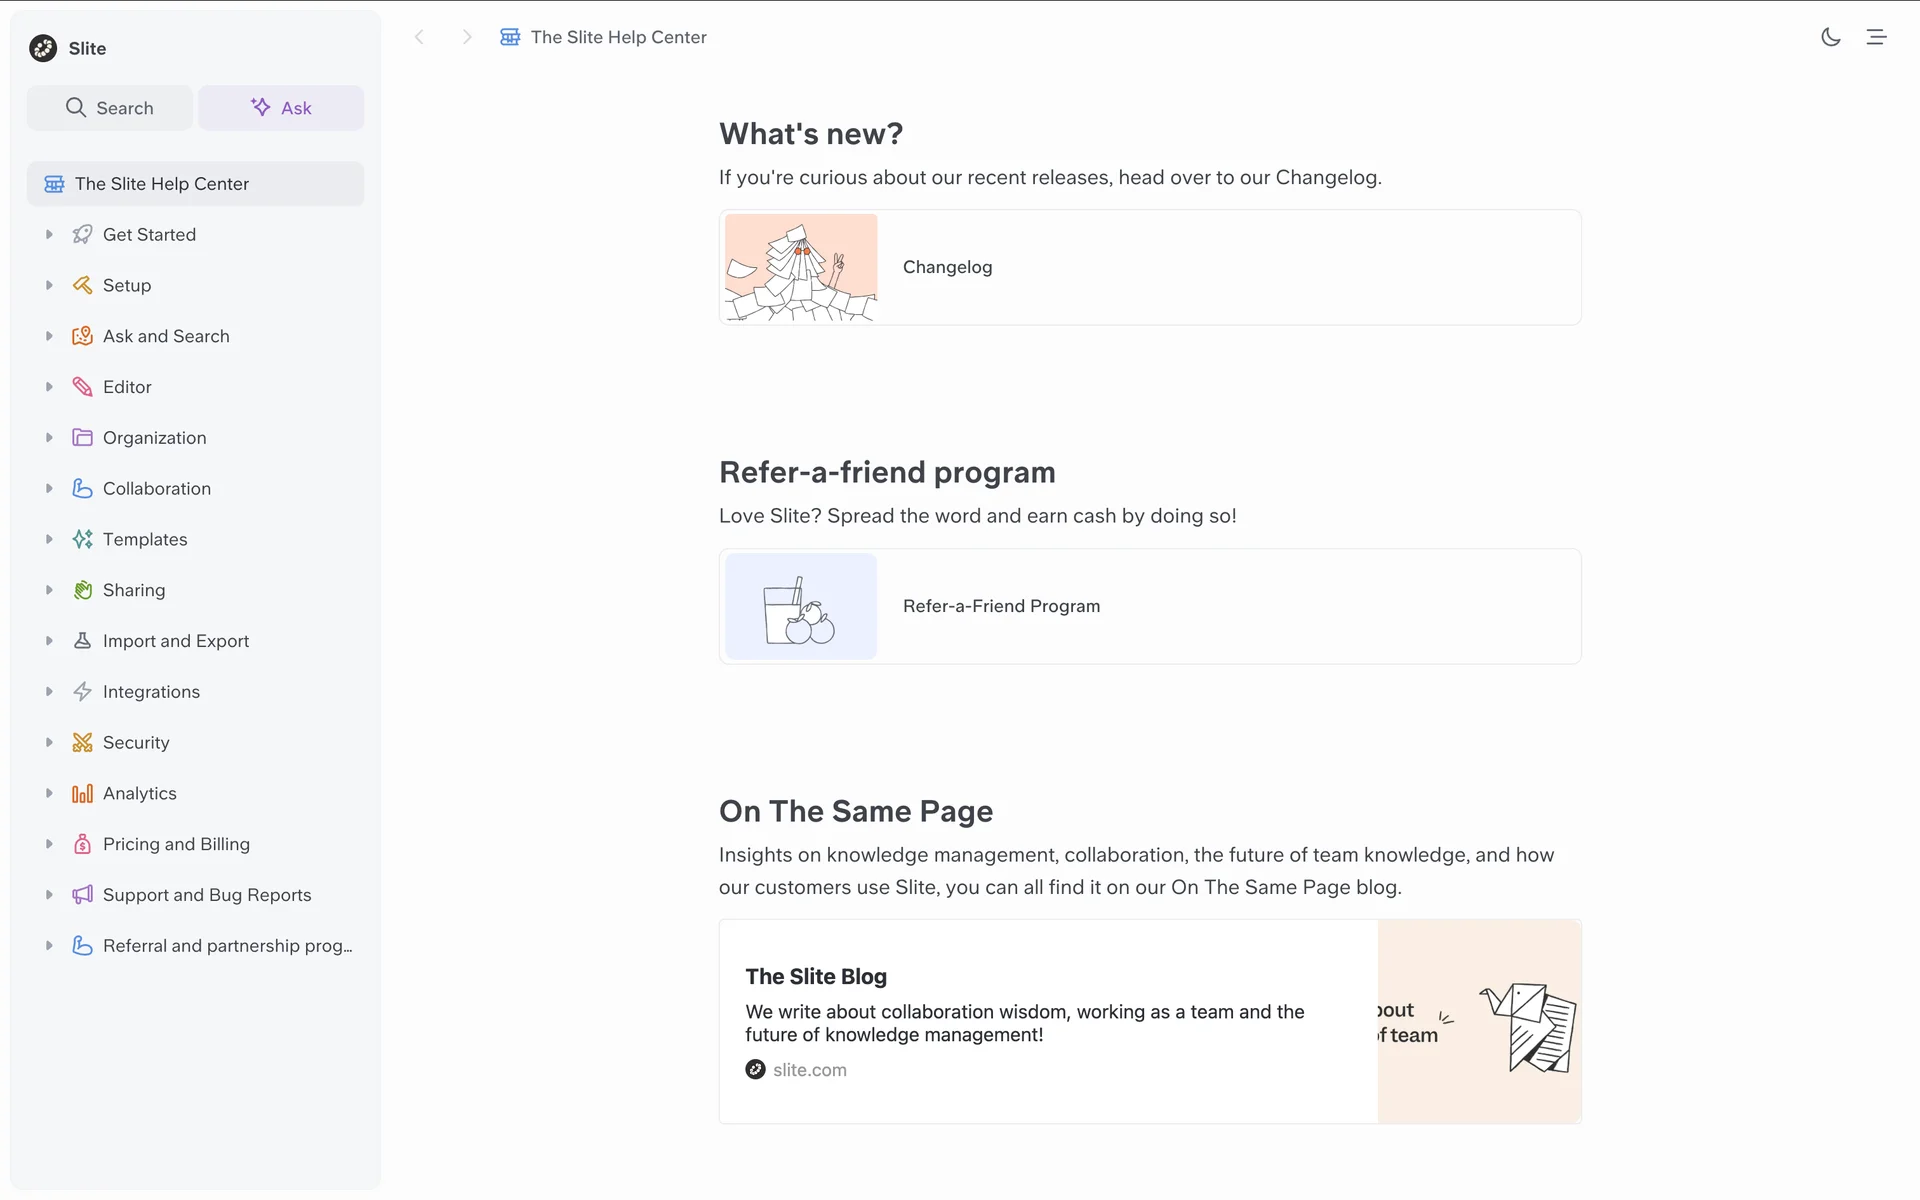Viewport: 1920px width, 1200px height.
Task: Open the Search tab
Action: [x=110, y=108]
